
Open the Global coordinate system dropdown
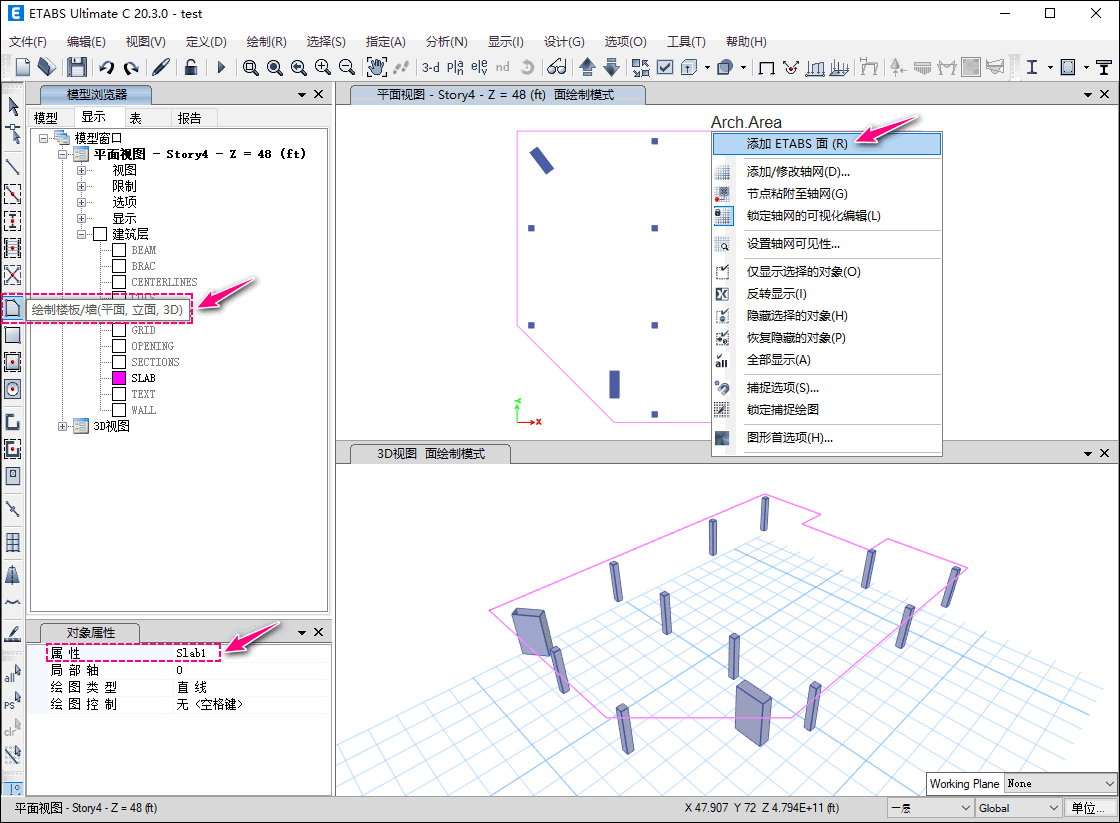tap(1018, 808)
